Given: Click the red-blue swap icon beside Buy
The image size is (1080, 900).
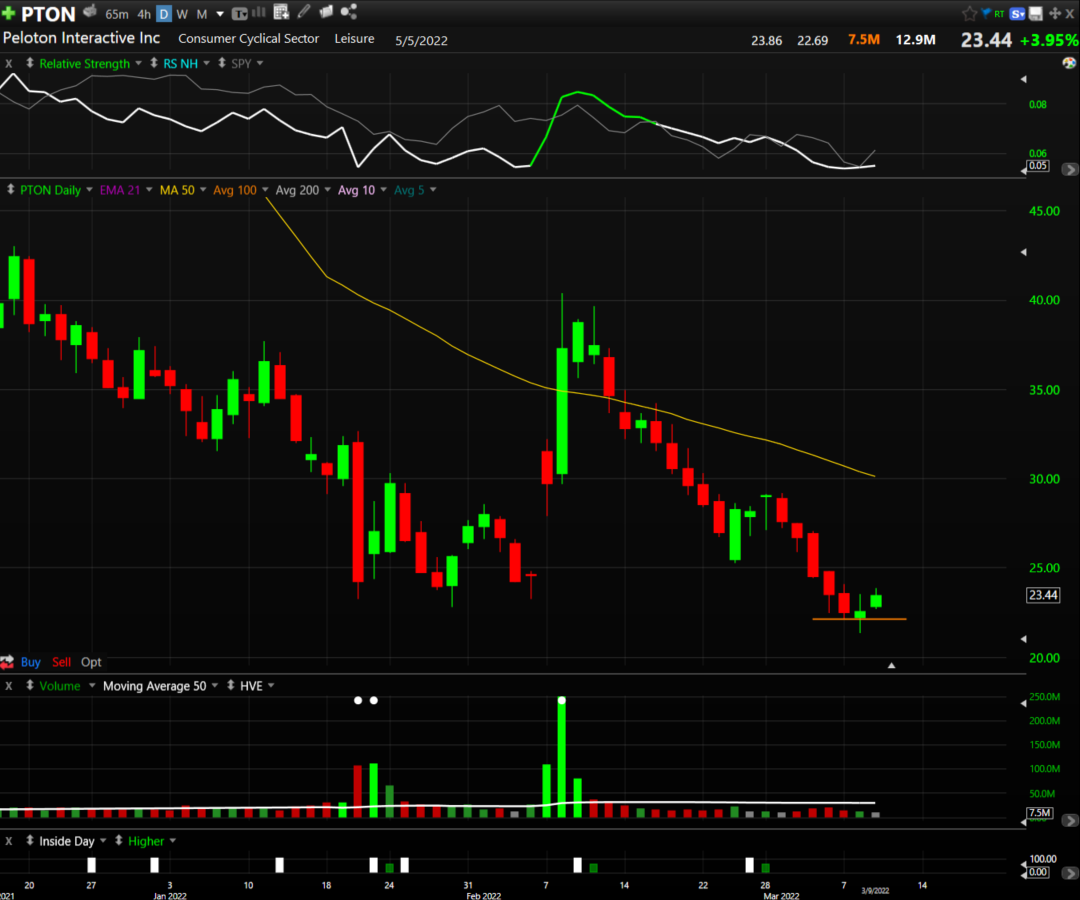Looking at the screenshot, I should (x=7, y=662).
